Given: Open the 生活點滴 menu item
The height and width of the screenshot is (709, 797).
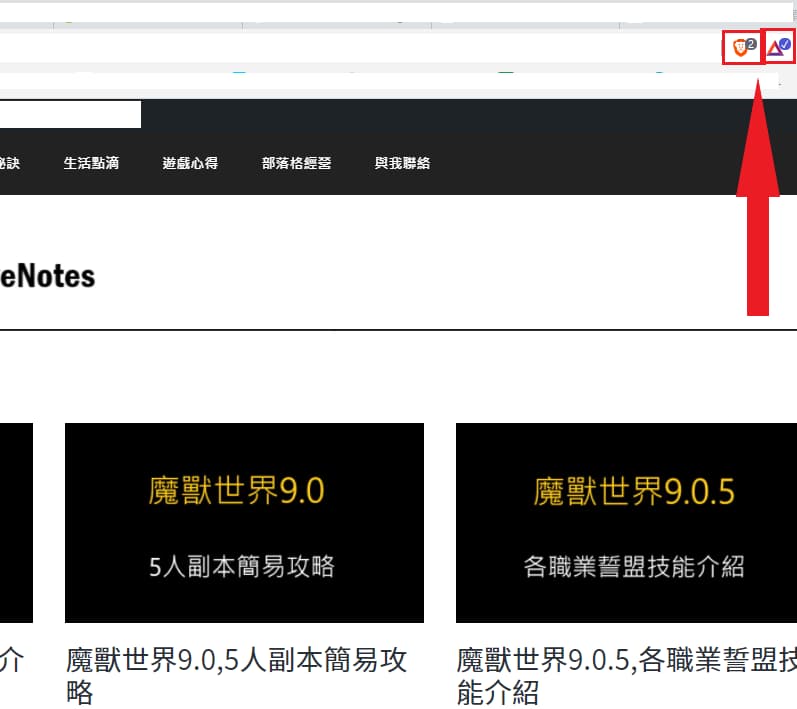Looking at the screenshot, I should (91, 163).
